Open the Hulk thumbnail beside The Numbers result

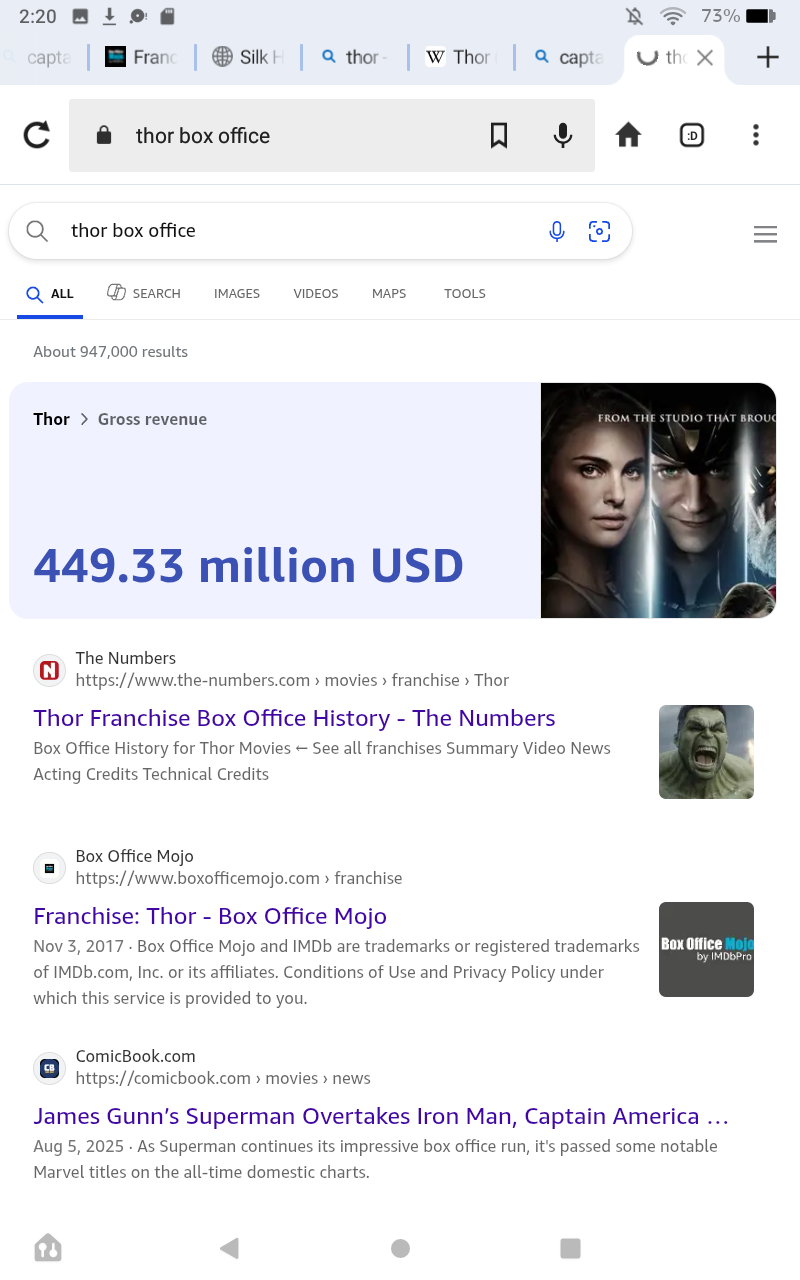(x=706, y=752)
